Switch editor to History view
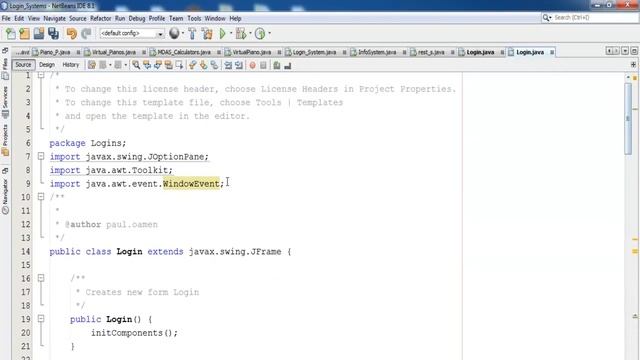 pos(71,65)
